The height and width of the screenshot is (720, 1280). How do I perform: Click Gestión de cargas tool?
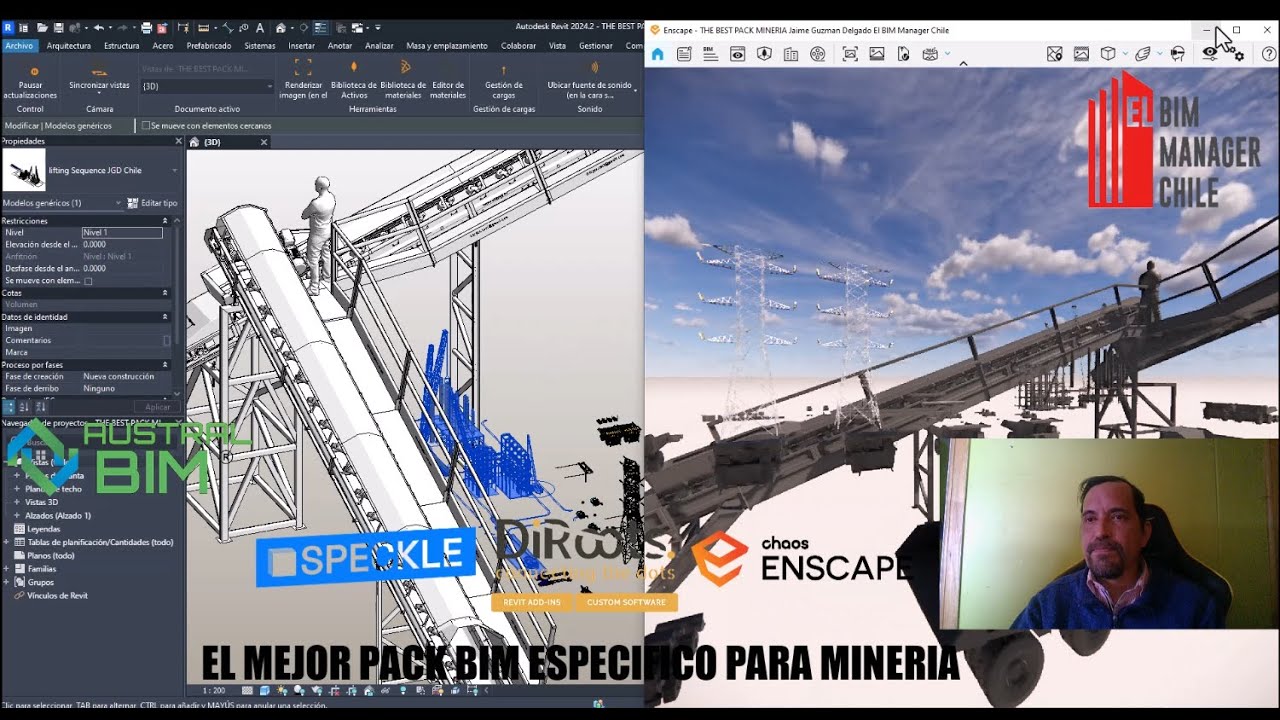503,80
